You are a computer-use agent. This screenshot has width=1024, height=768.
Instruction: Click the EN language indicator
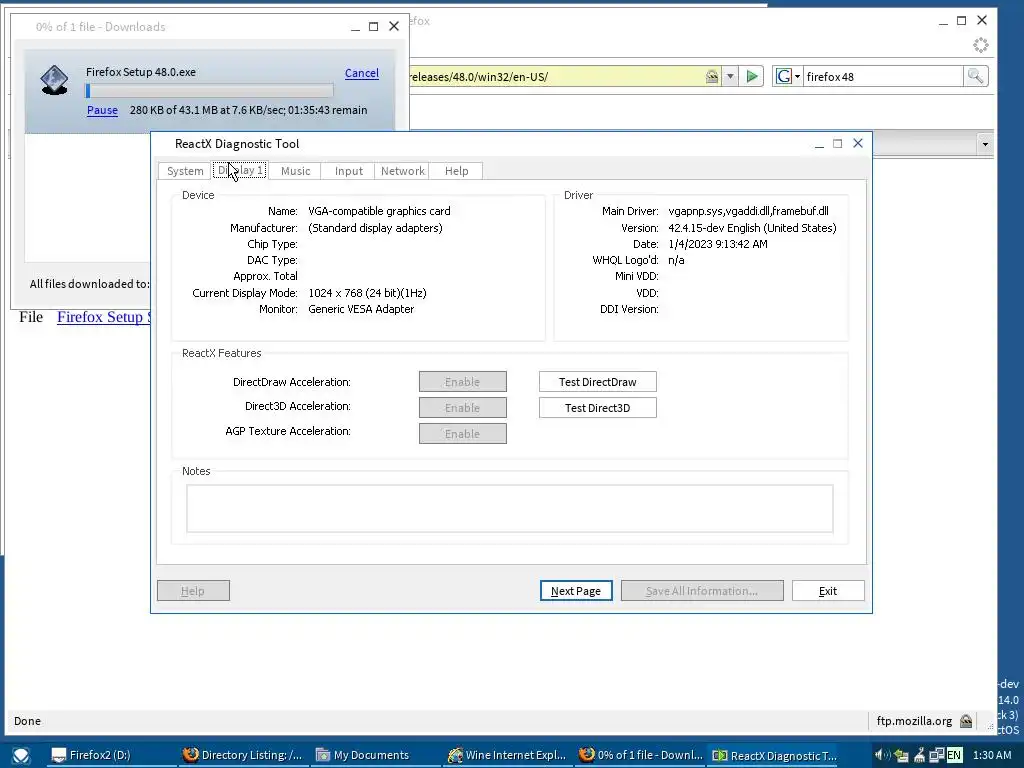click(953, 755)
